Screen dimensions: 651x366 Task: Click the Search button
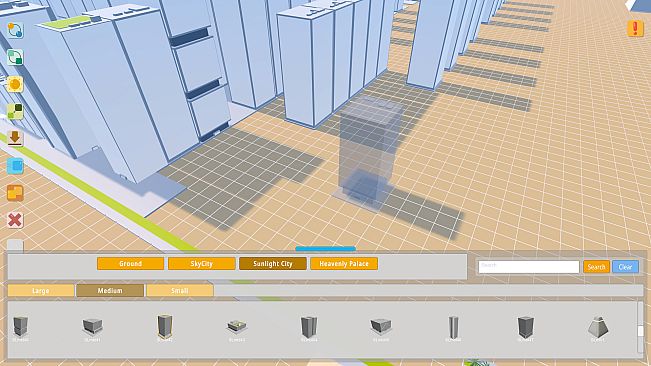click(x=596, y=267)
